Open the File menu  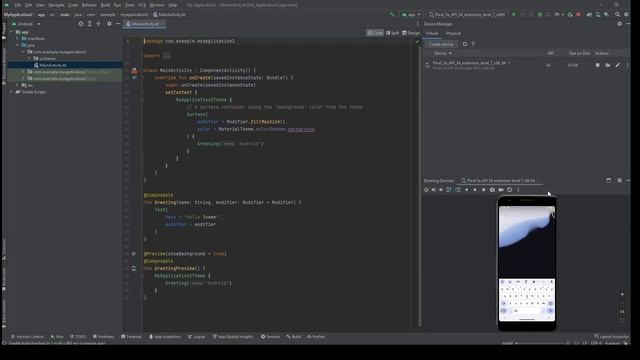[x=18, y=5]
